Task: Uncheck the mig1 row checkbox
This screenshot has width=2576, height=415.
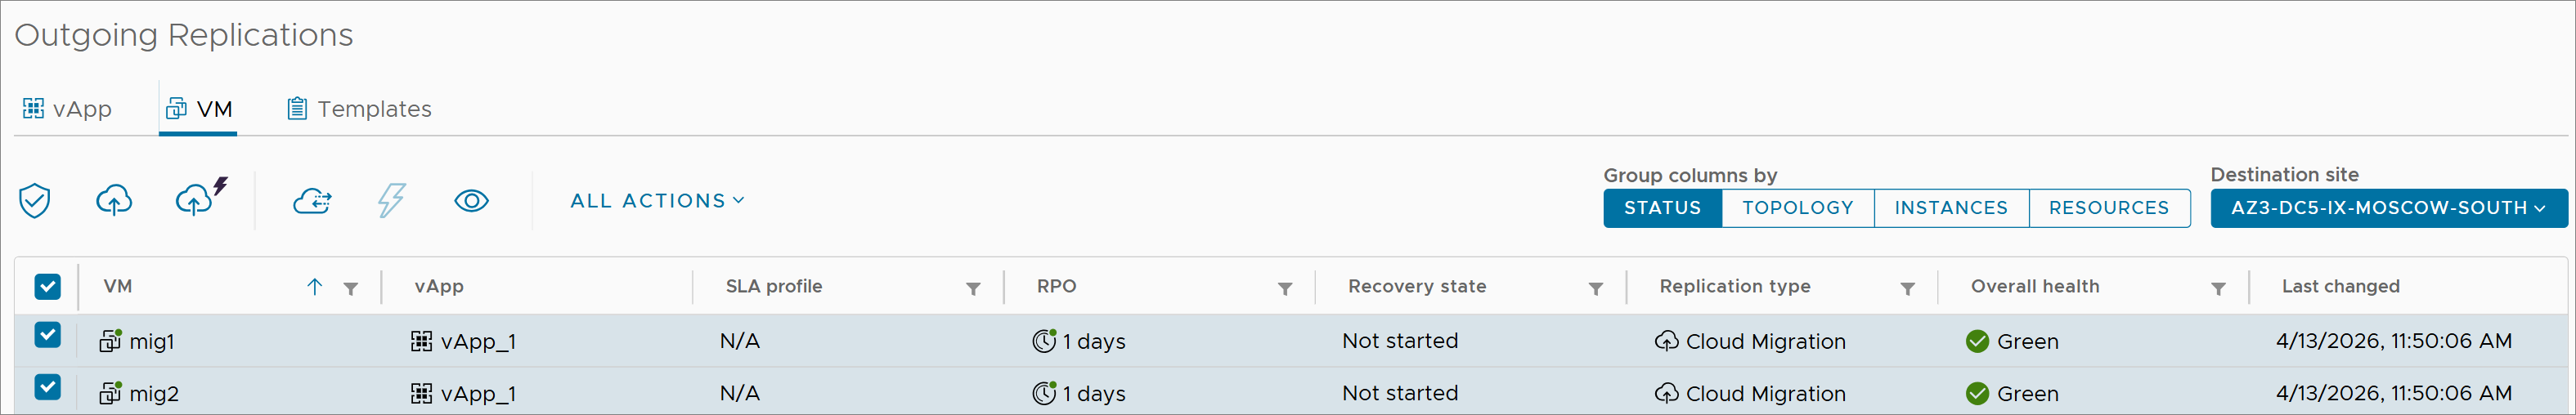Action: (x=48, y=334)
